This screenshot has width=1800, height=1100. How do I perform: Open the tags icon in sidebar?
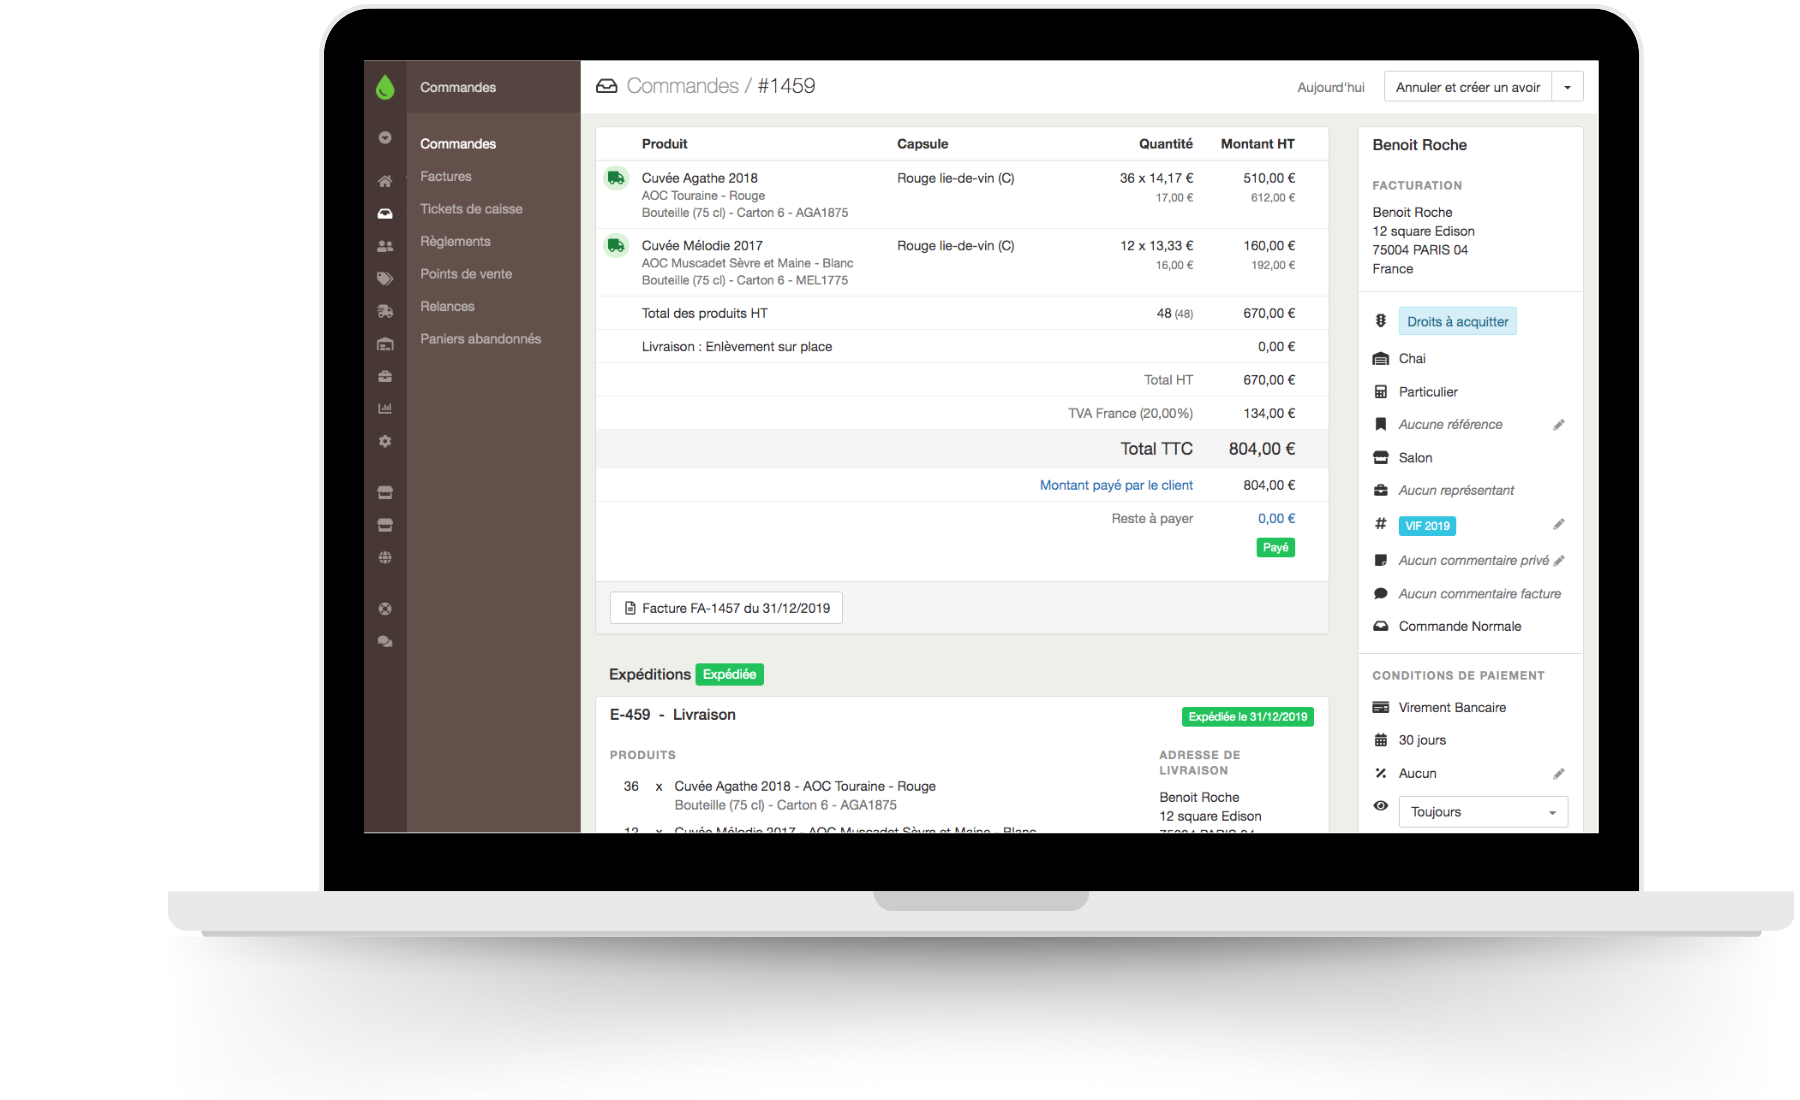tap(385, 279)
